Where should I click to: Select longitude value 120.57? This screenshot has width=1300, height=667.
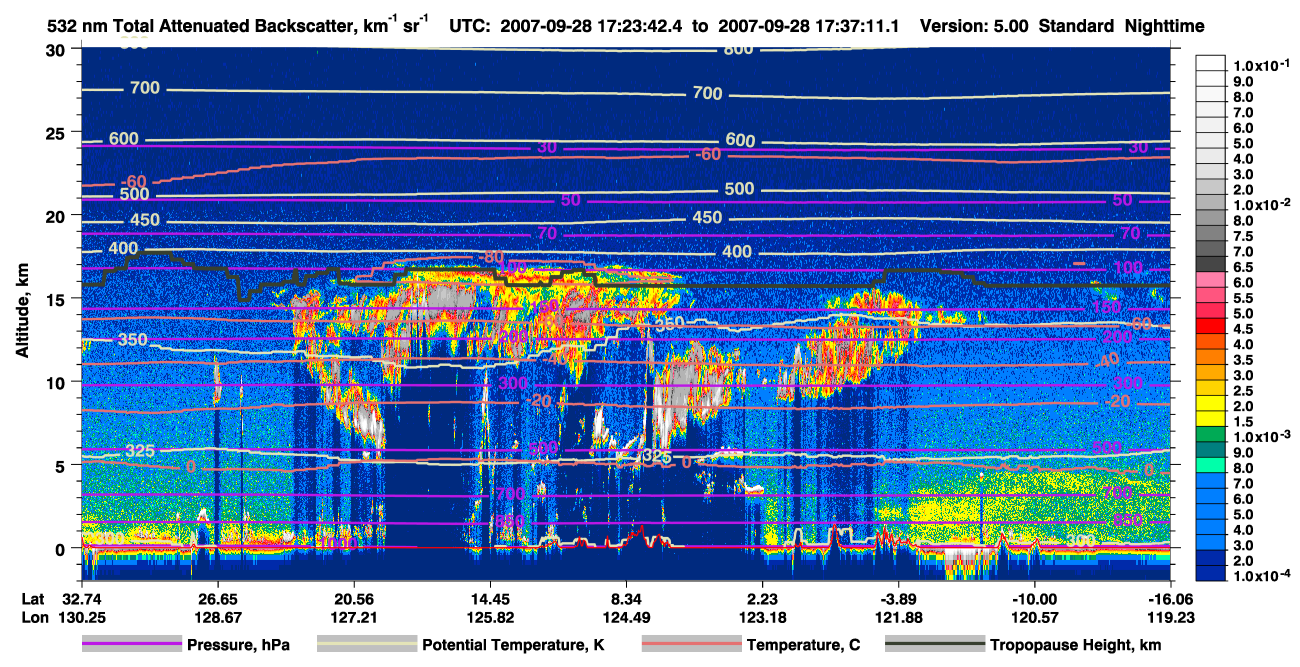coord(1034,617)
